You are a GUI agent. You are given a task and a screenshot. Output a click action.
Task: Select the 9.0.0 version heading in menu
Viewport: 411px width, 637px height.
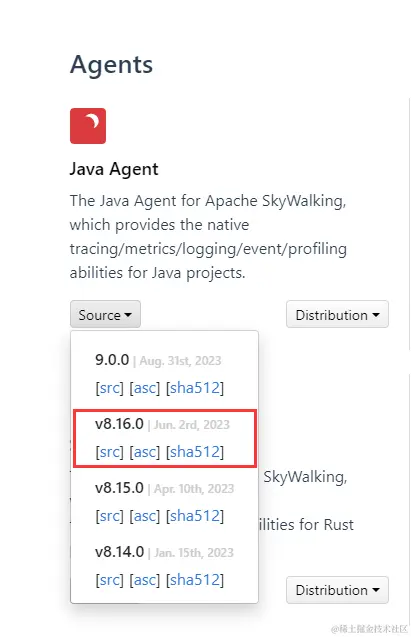pyautogui.click(x=112, y=360)
